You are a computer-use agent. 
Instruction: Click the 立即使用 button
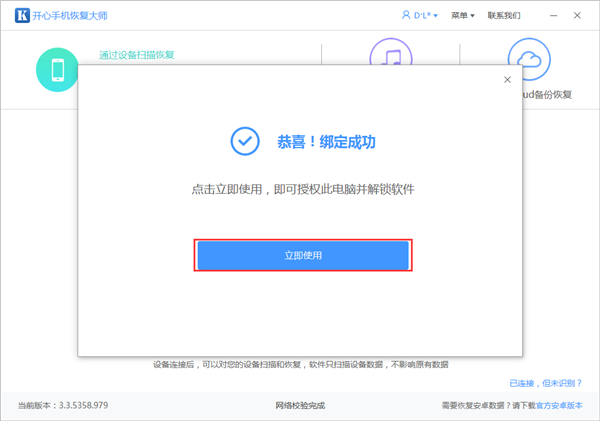(303, 255)
